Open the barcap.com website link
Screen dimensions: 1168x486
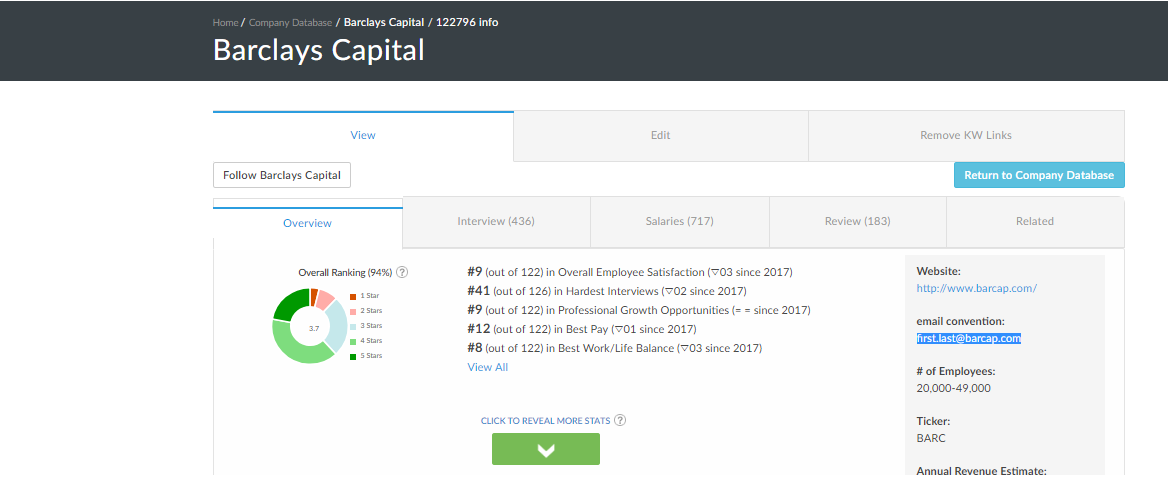coord(976,288)
